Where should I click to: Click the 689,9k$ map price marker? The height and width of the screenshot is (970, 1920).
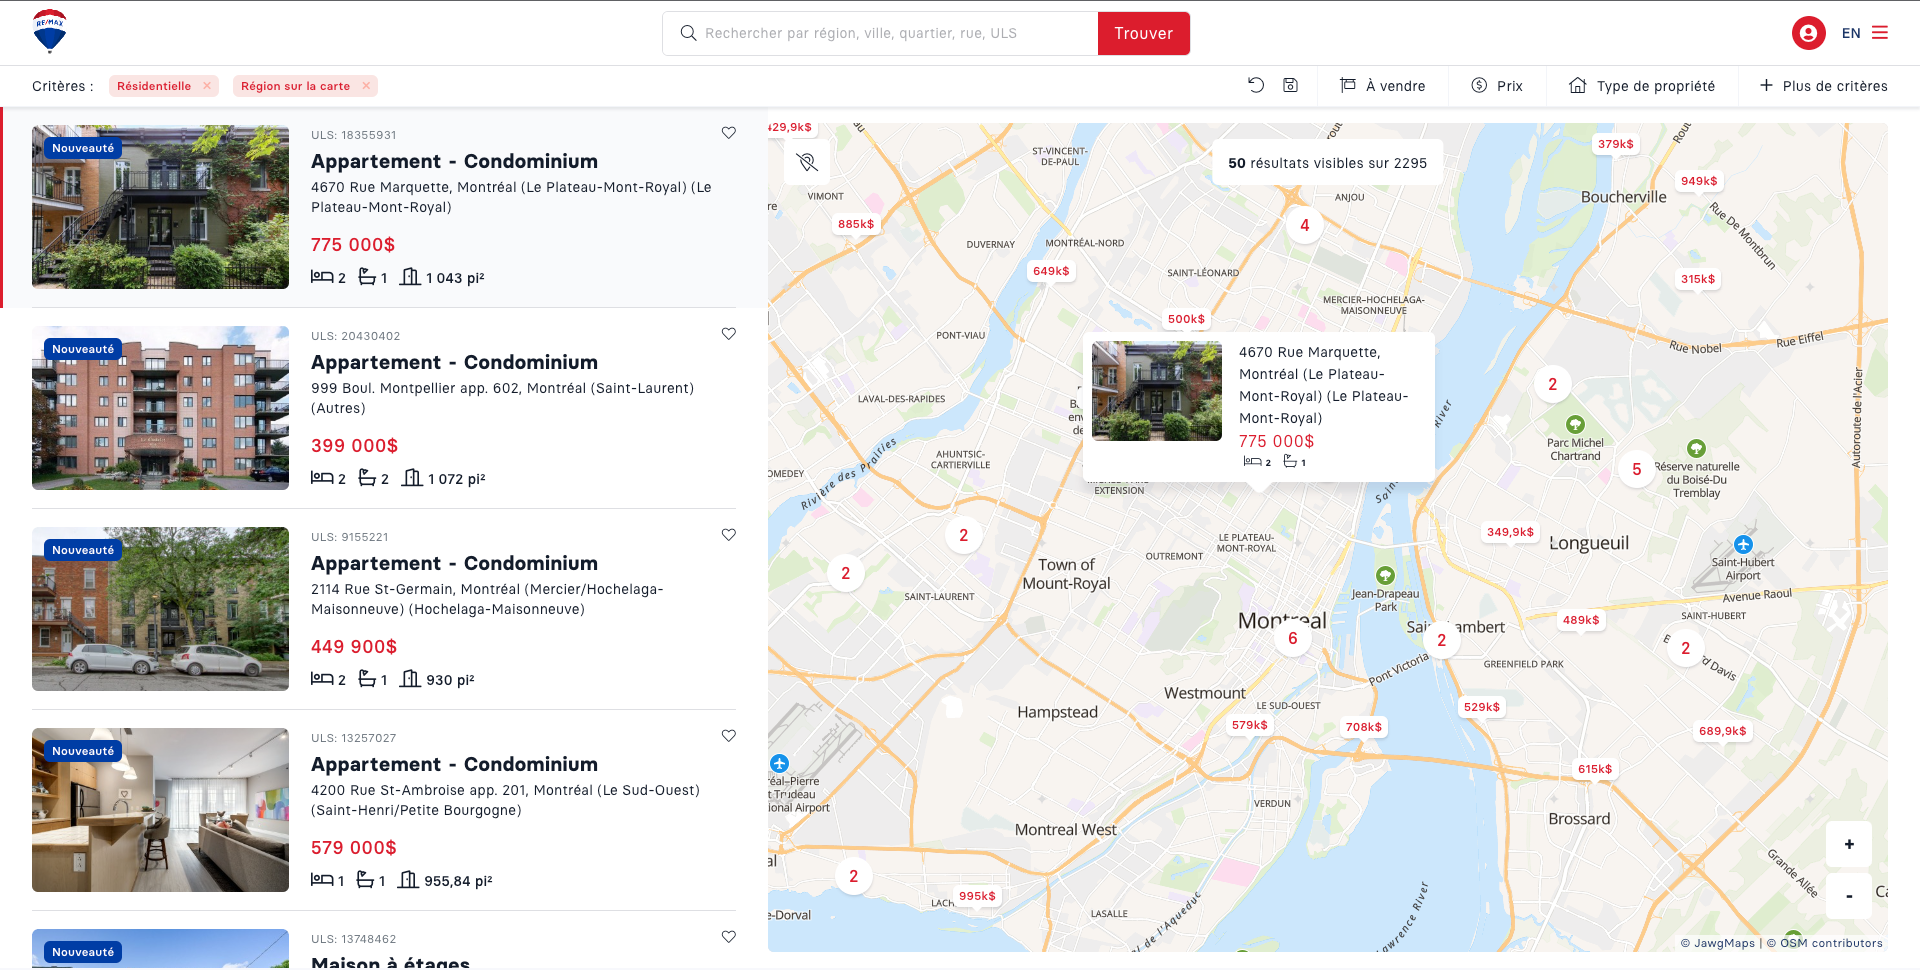pyautogui.click(x=1722, y=731)
